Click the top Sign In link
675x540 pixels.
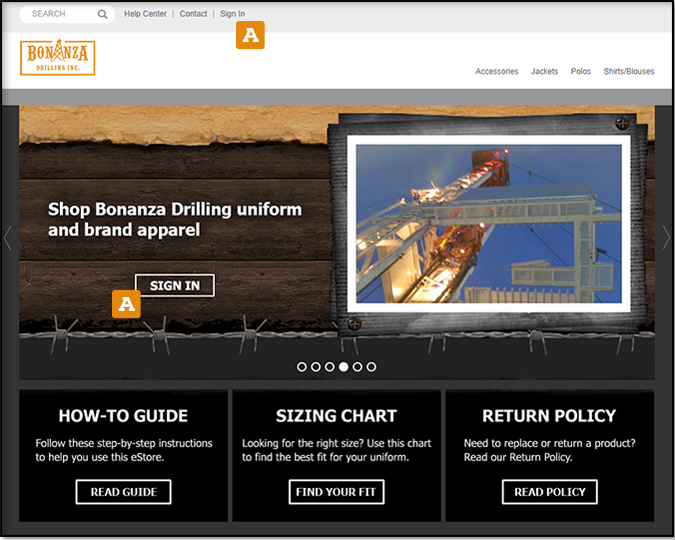[232, 14]
